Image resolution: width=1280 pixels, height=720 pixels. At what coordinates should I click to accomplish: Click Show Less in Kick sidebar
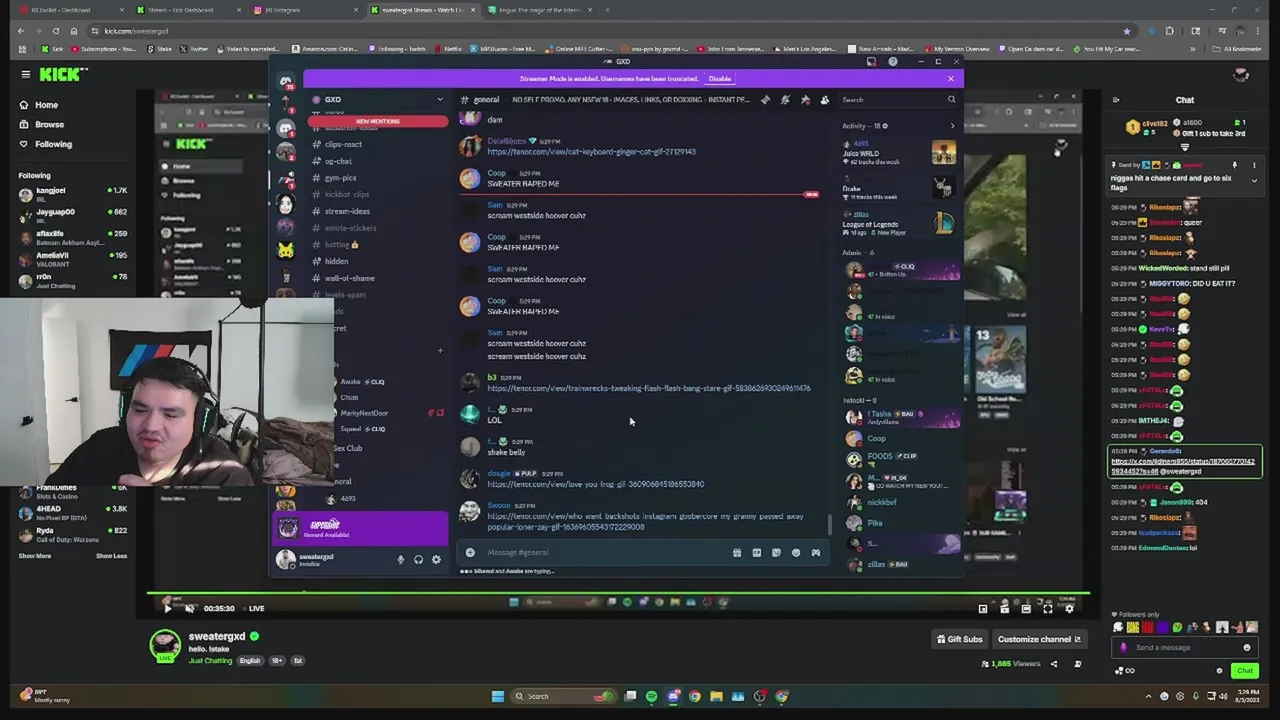coord(111,556)
